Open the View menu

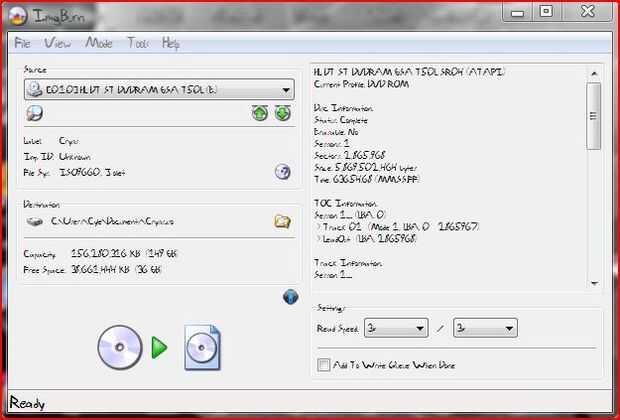pyautogui.click(x=58, y=43)
